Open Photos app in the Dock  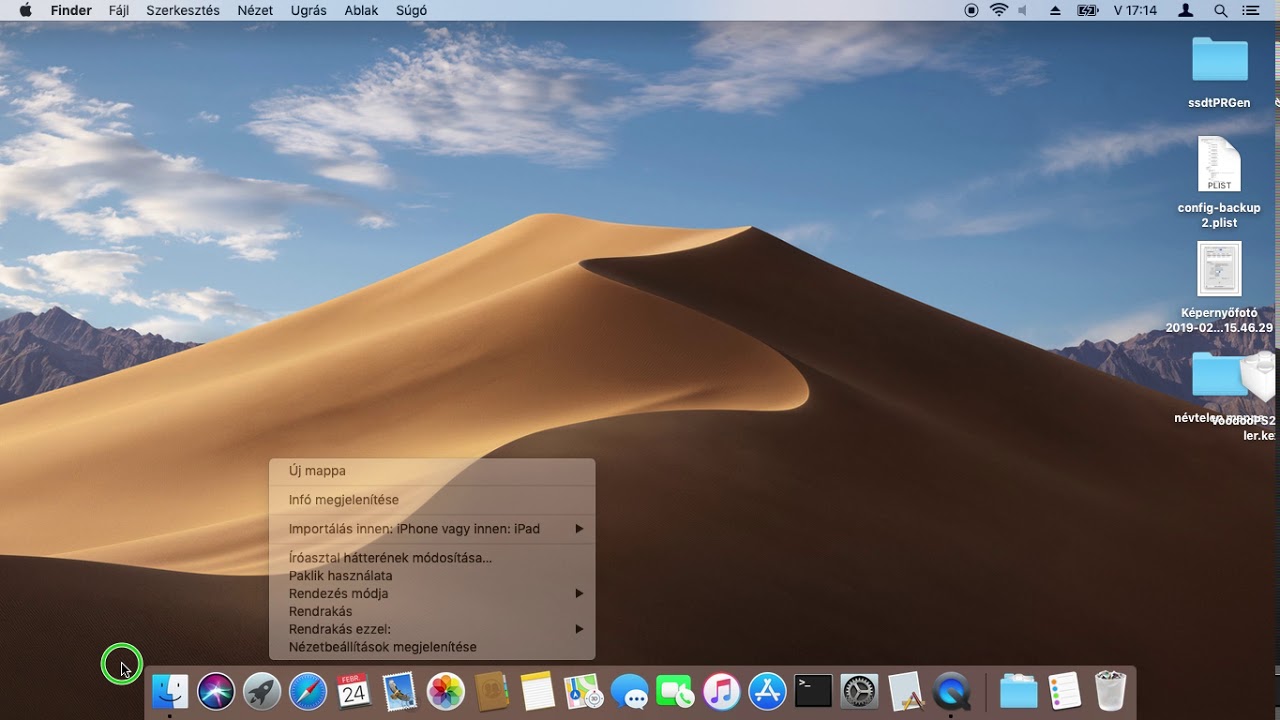446,691
